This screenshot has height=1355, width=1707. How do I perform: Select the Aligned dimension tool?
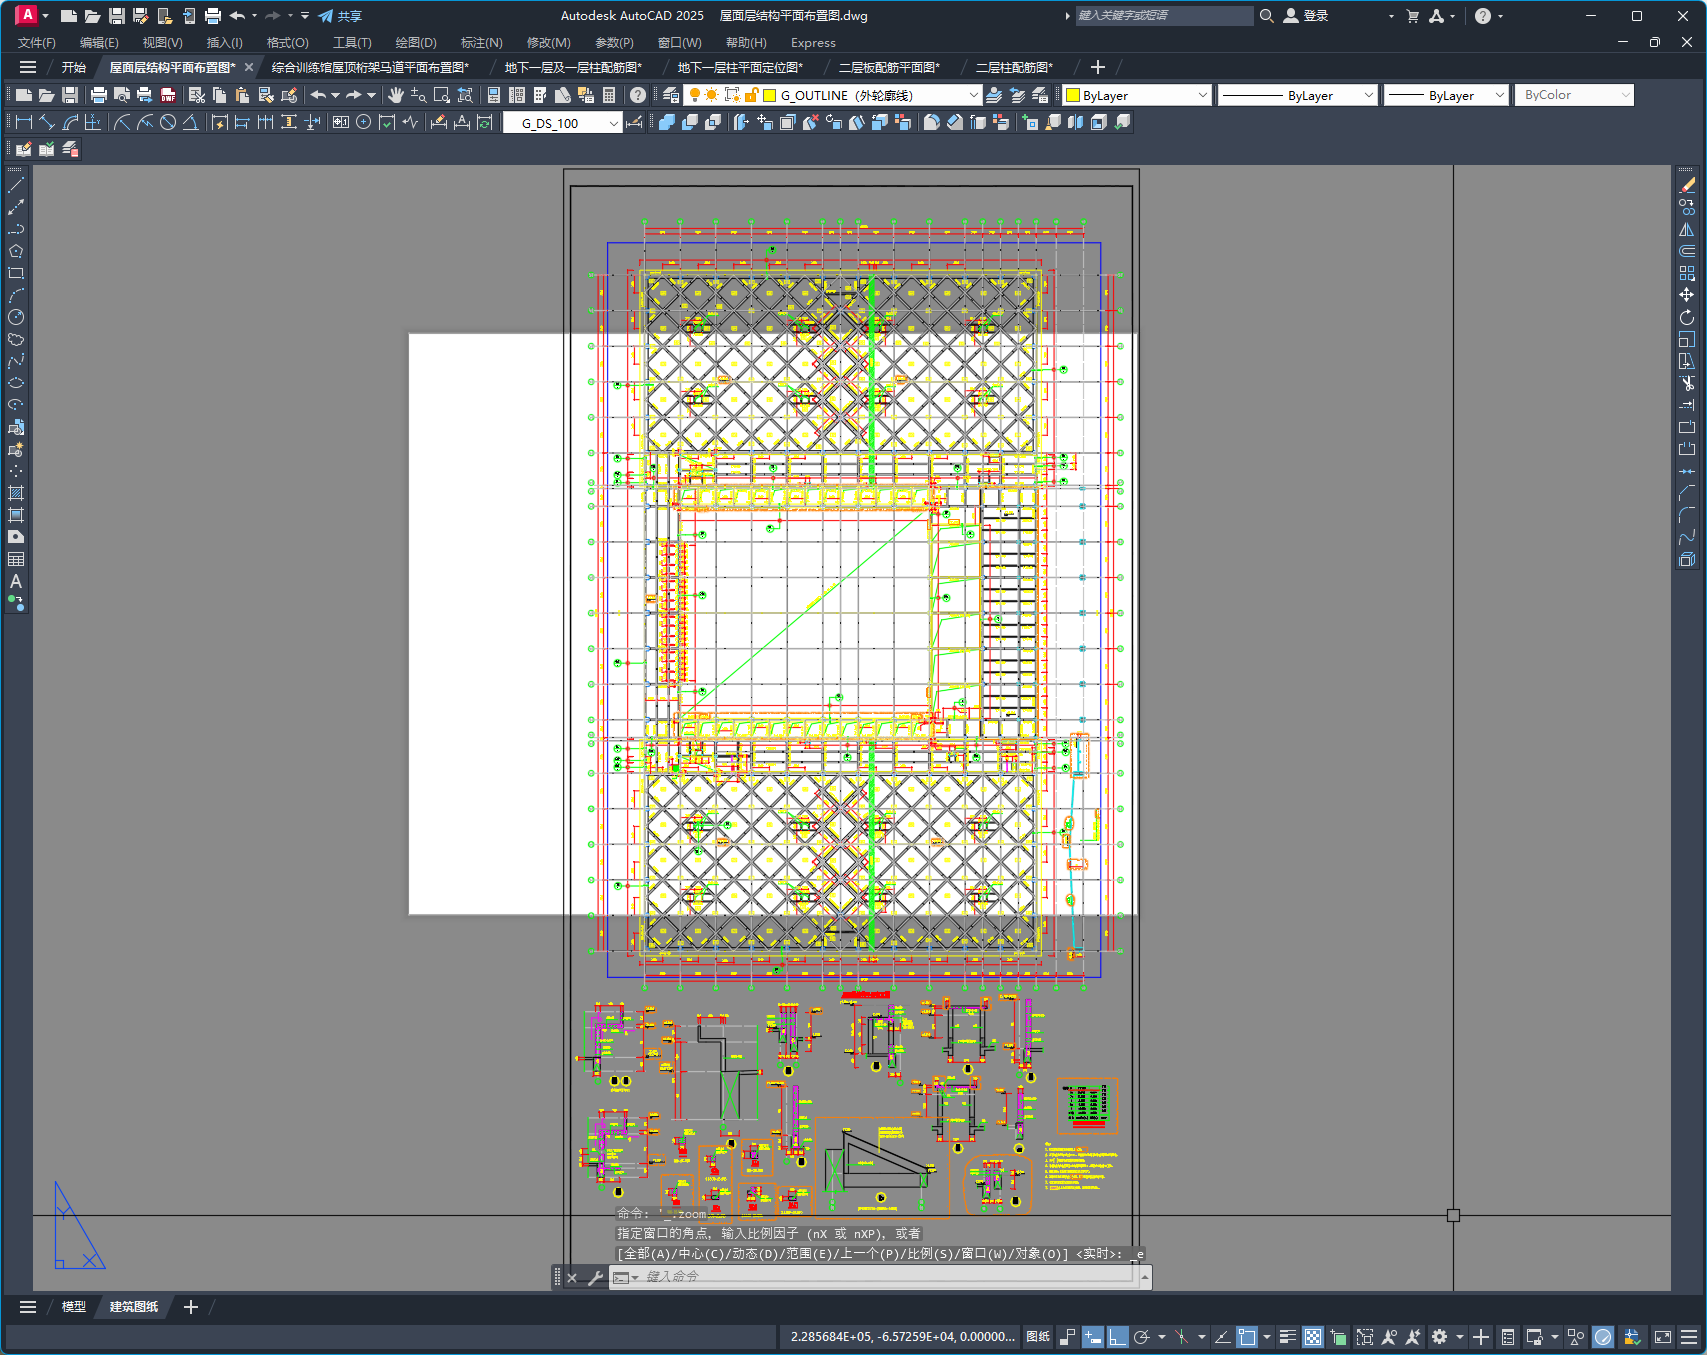pos(47,122)
